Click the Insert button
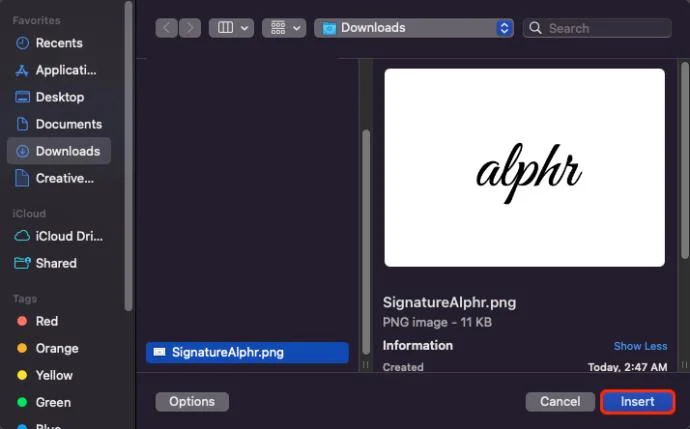The height and width of the screenshot is (429, 690). coord(637,402)
